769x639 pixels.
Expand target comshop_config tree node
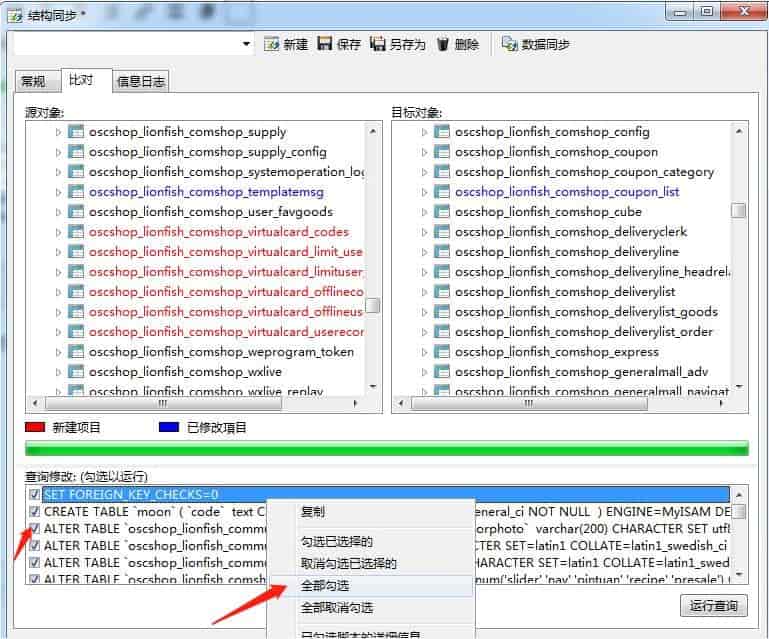424,132
